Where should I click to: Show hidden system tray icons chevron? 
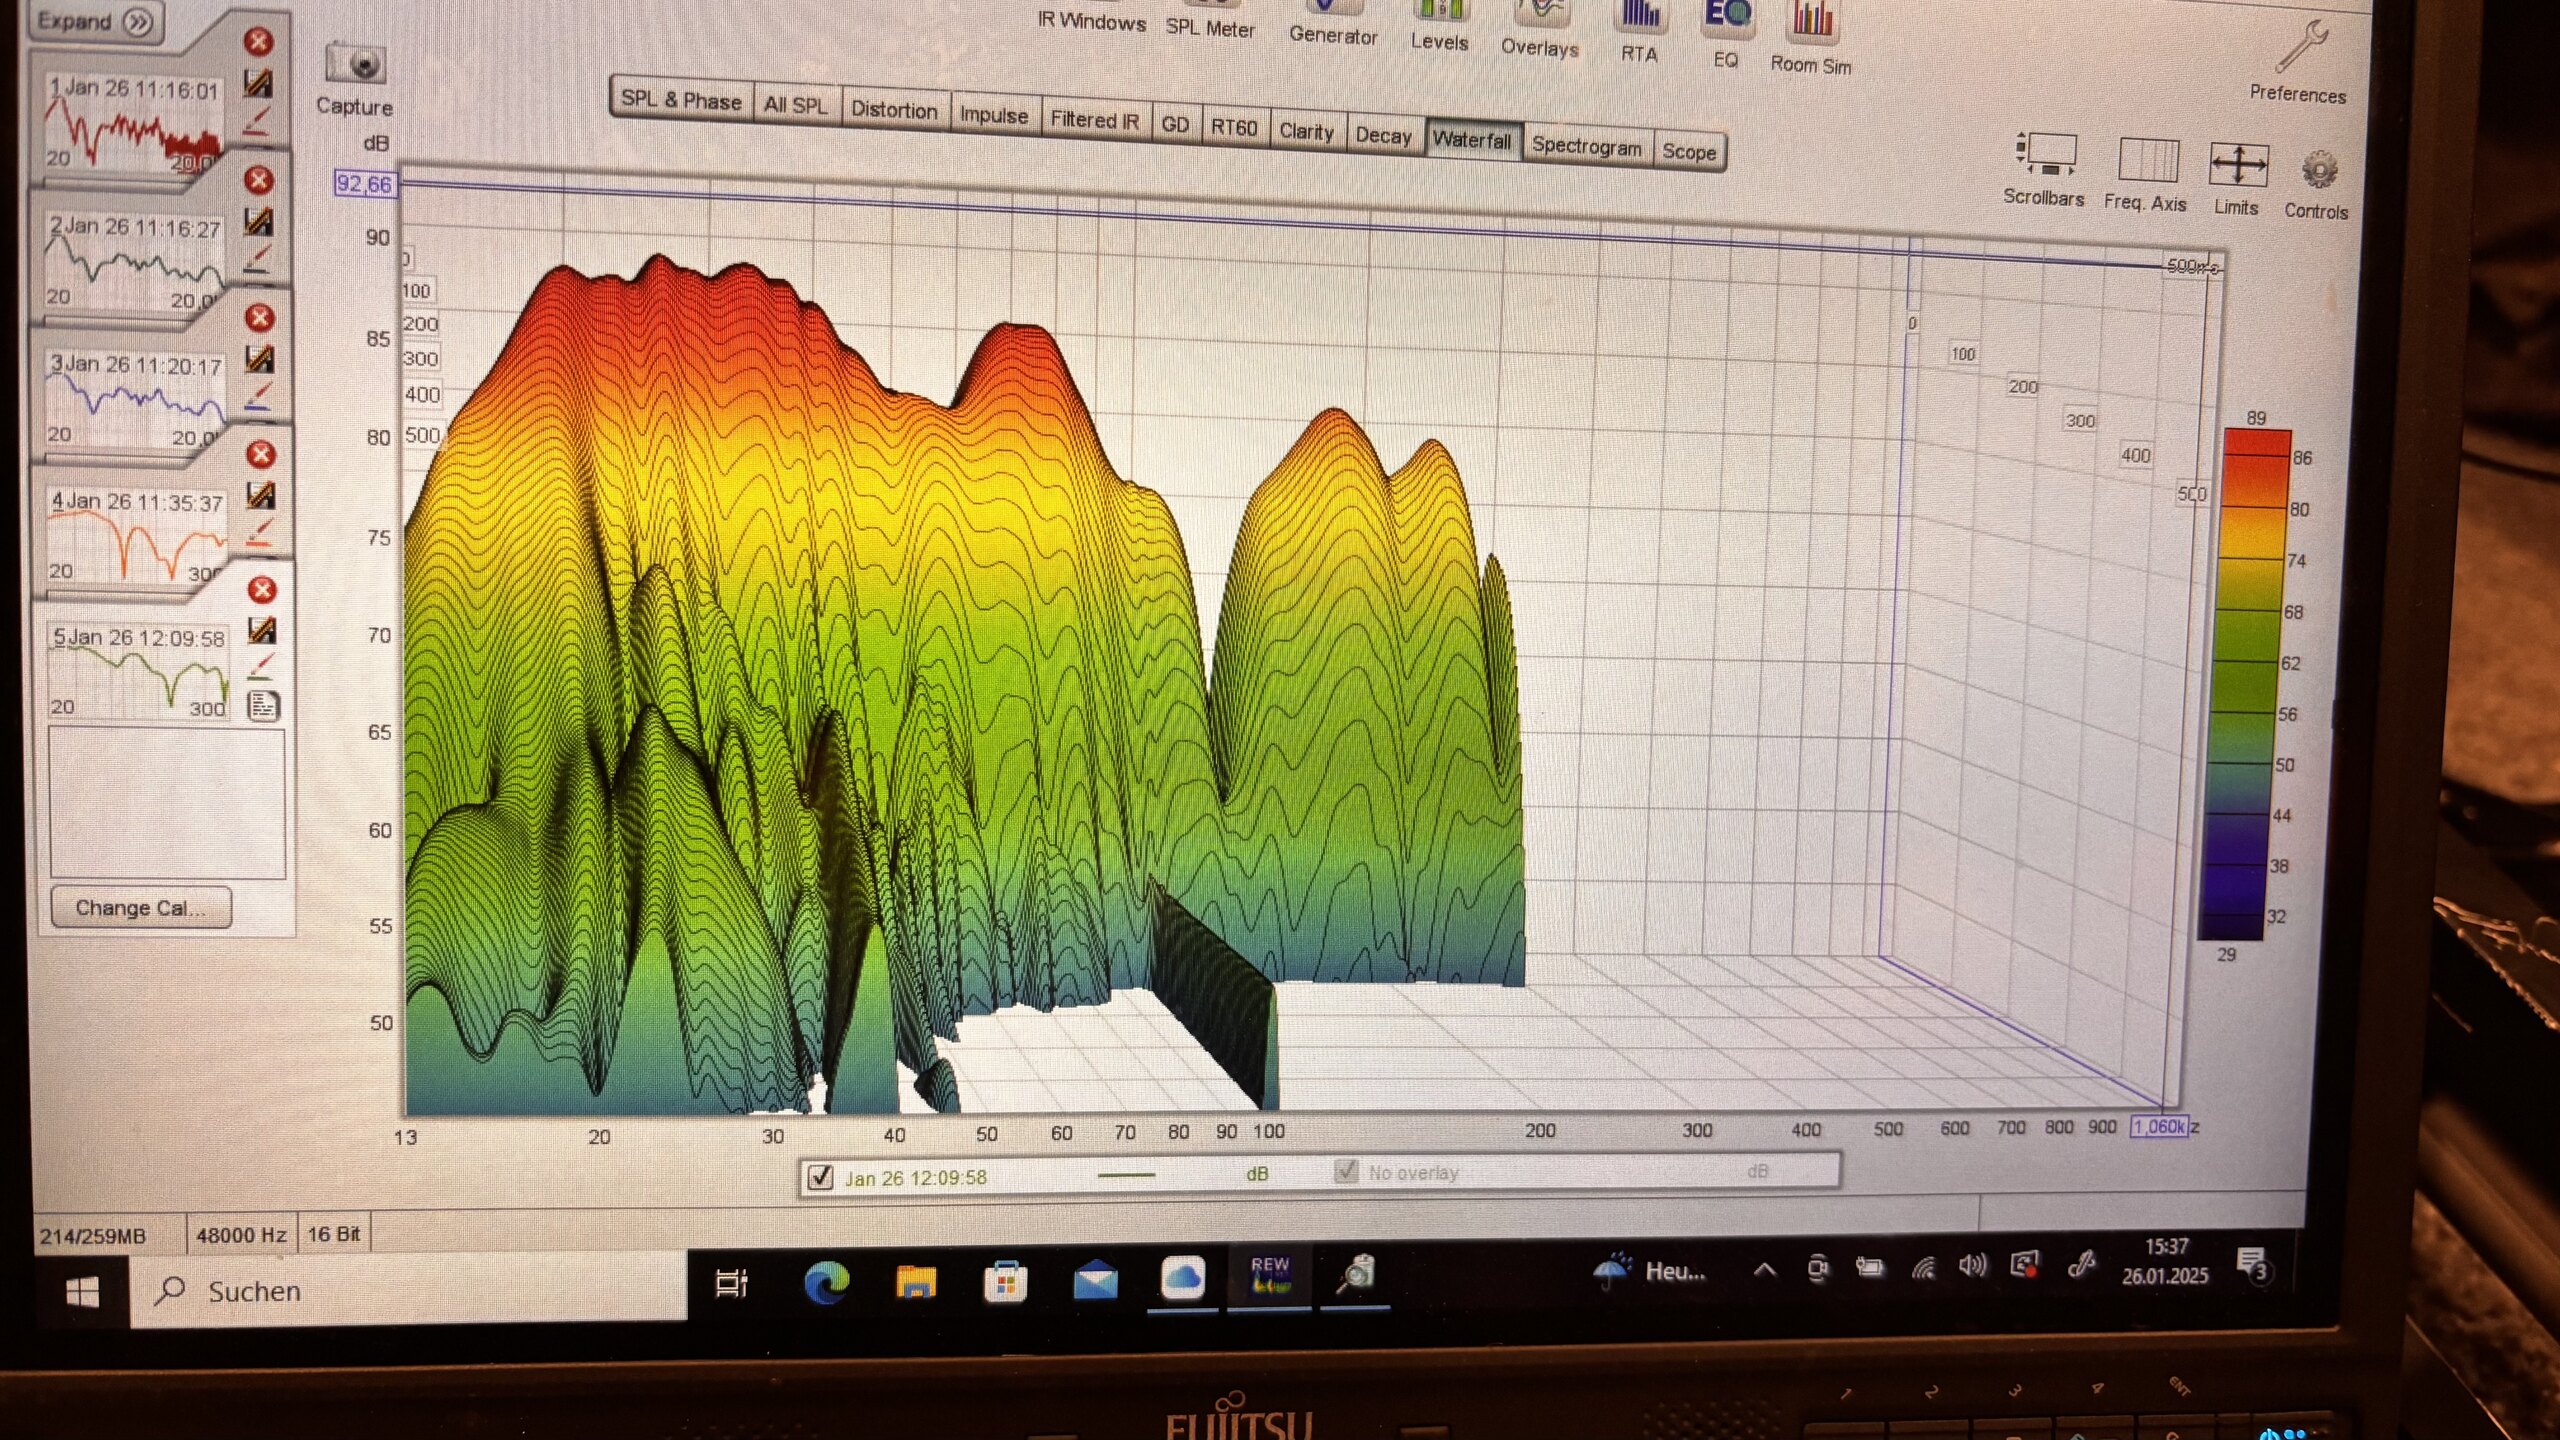click(x=1764, y=1270)
